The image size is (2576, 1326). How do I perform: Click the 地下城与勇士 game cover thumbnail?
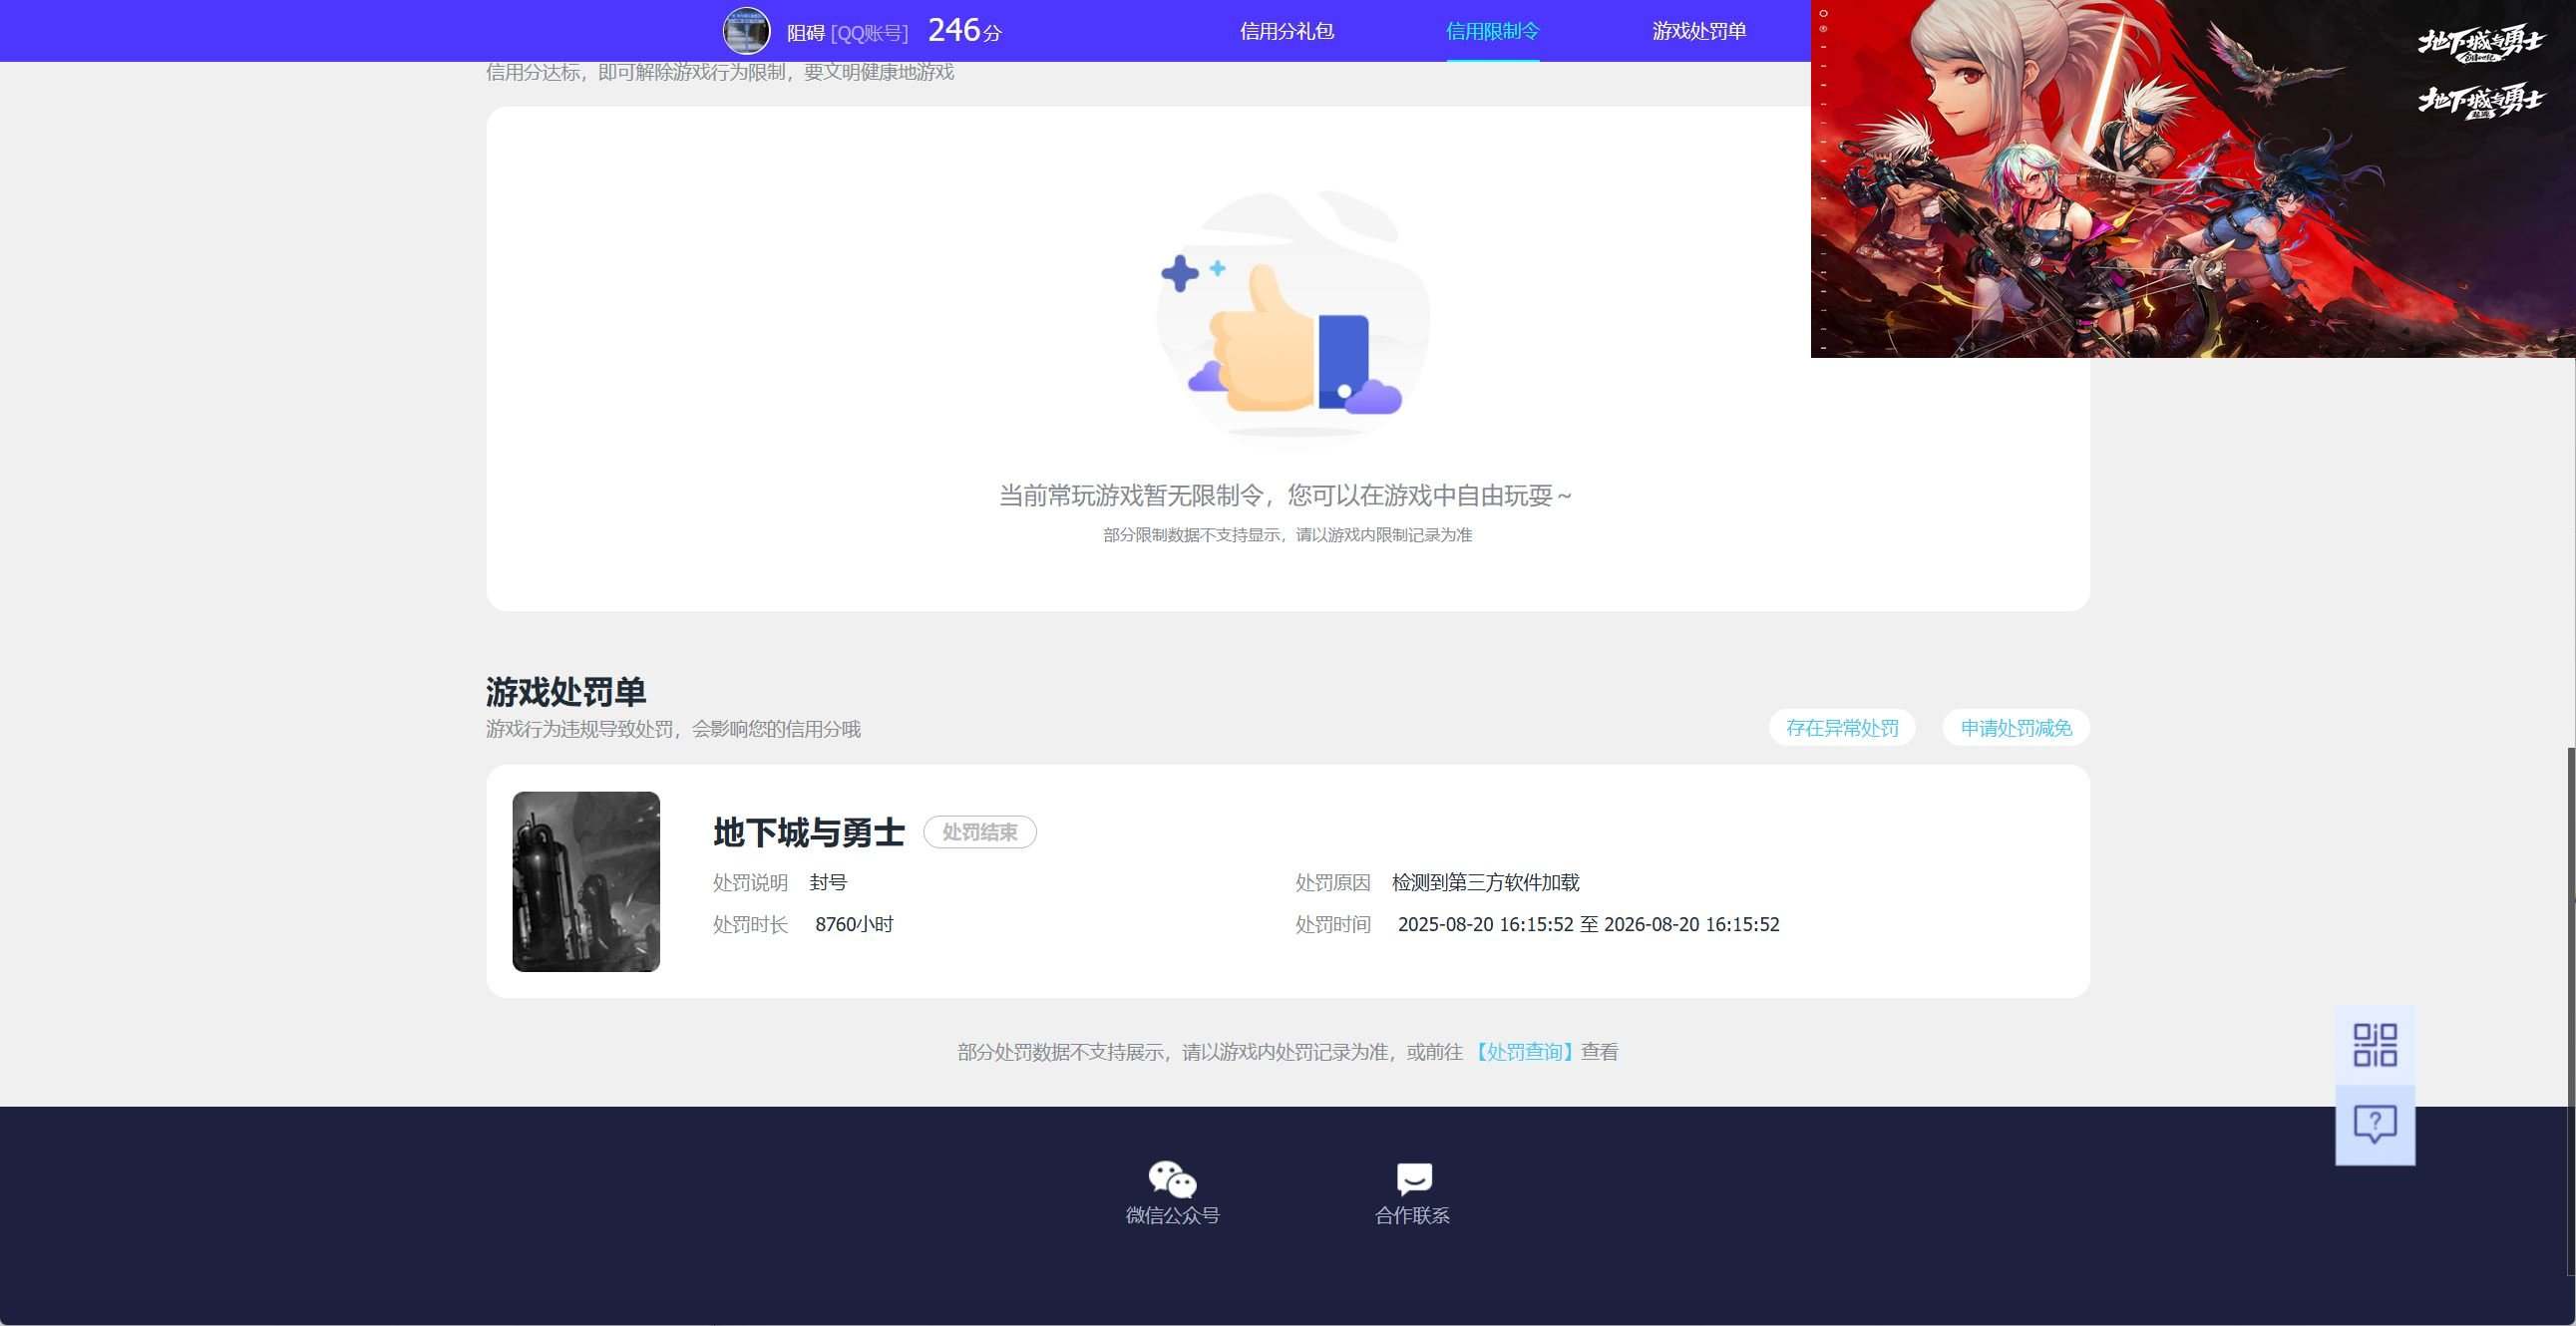tap(586, 881)
